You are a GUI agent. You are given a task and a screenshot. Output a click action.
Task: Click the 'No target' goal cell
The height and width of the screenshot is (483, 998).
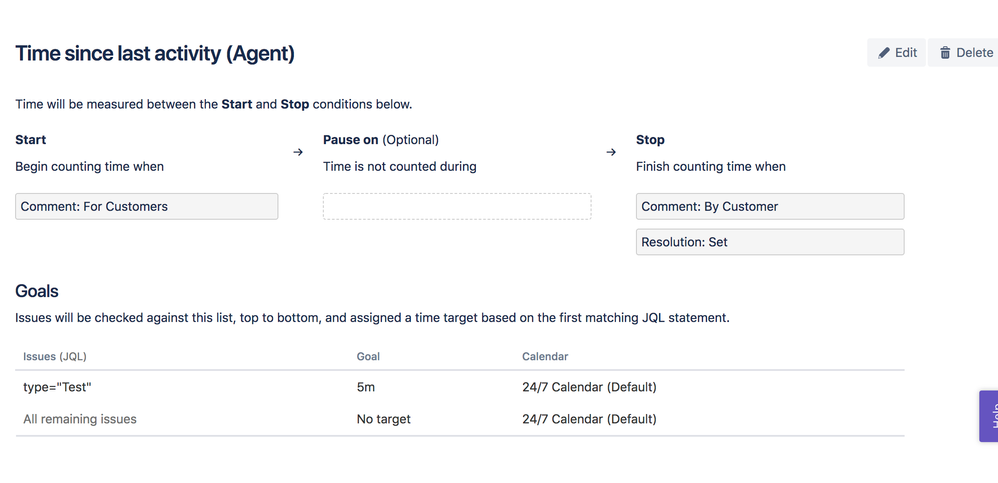383,419
